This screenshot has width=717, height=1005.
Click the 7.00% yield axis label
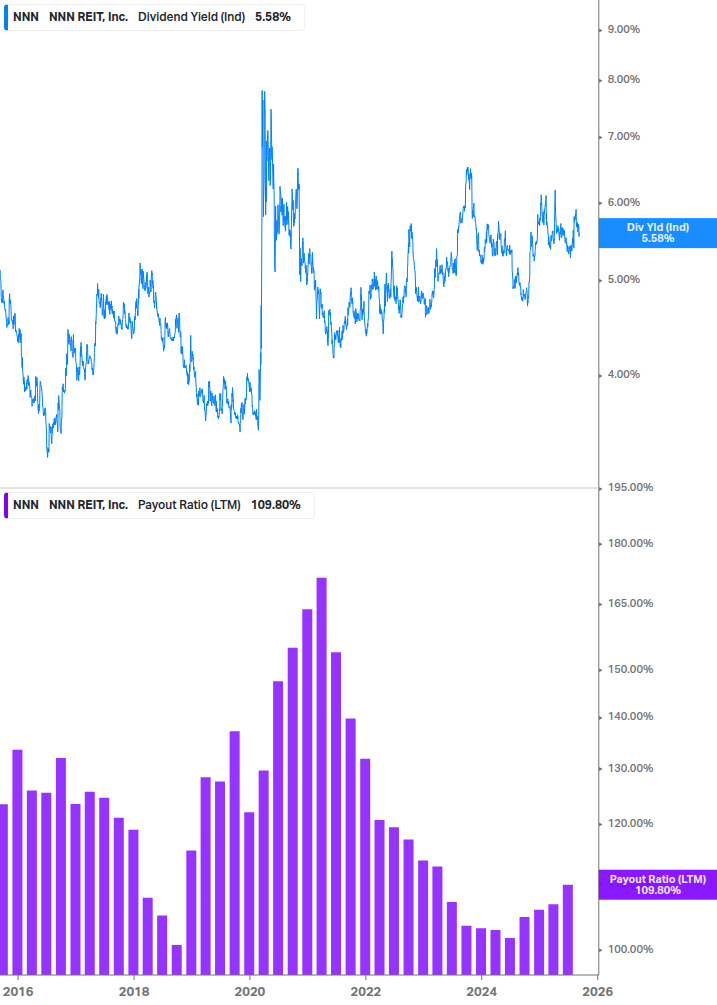623,137
